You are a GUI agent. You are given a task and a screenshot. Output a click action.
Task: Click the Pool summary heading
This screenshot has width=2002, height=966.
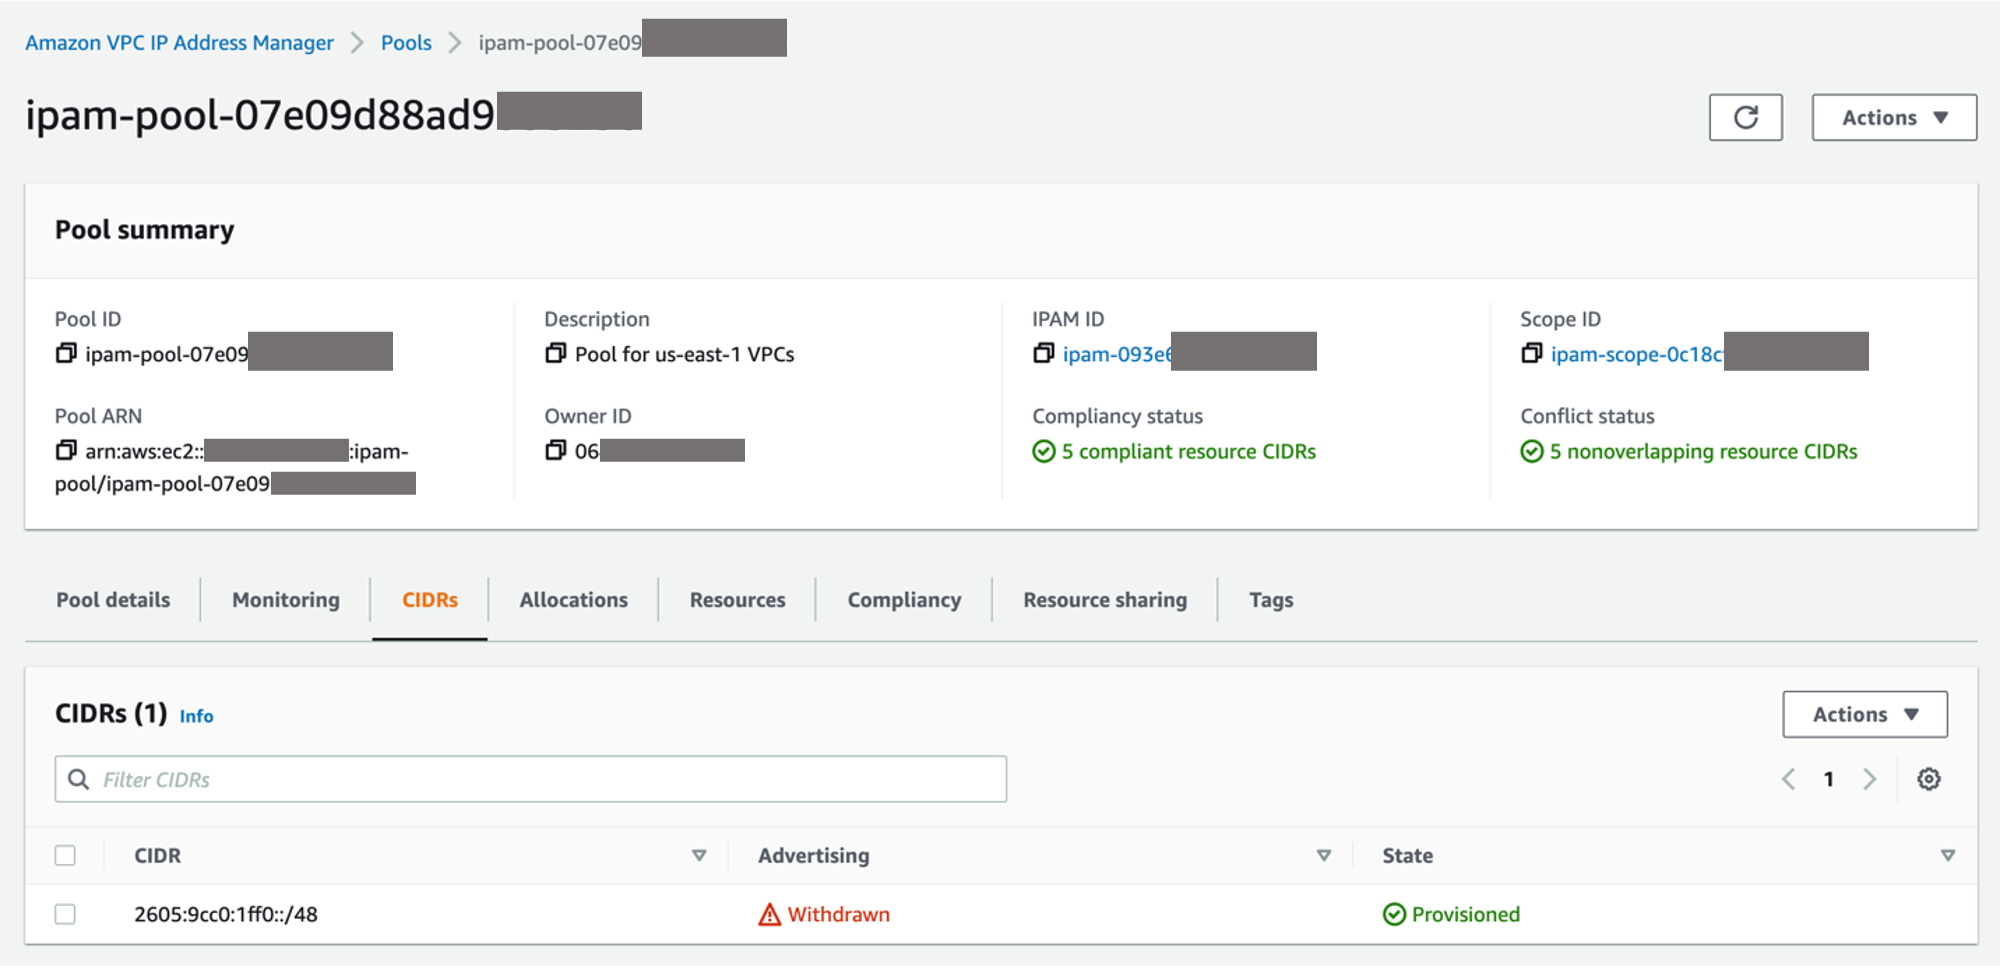point(145,230)
